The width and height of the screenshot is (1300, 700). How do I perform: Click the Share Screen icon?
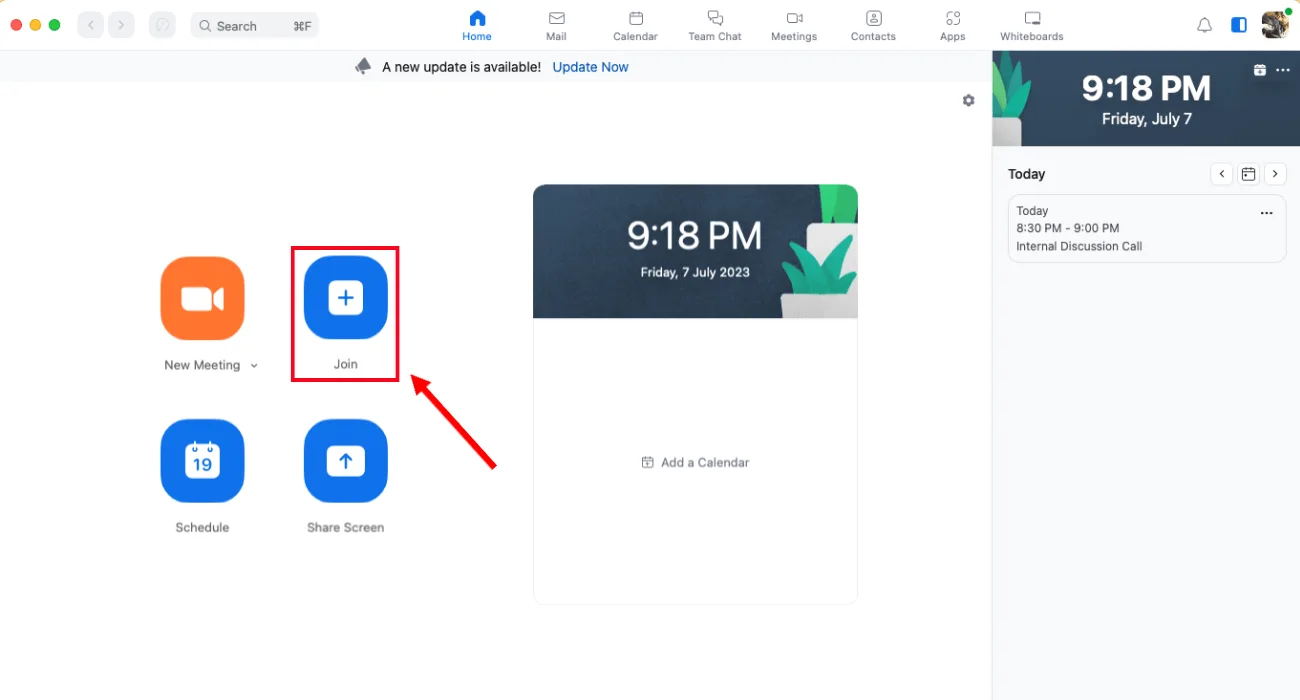tap(345, 461)
